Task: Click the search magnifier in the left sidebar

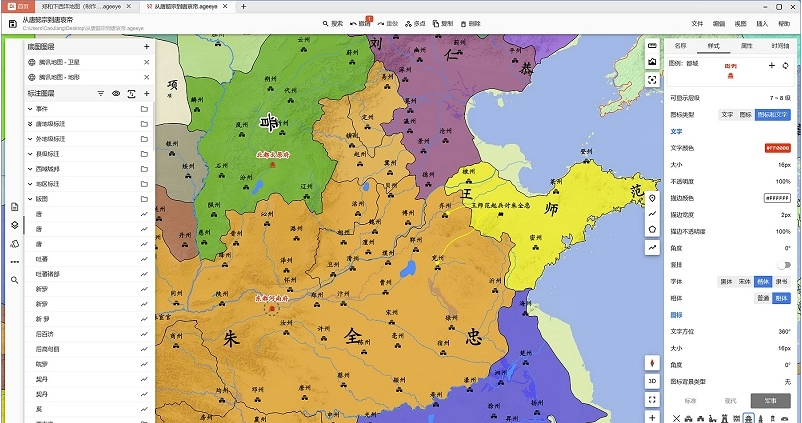Action: (14, 280)
